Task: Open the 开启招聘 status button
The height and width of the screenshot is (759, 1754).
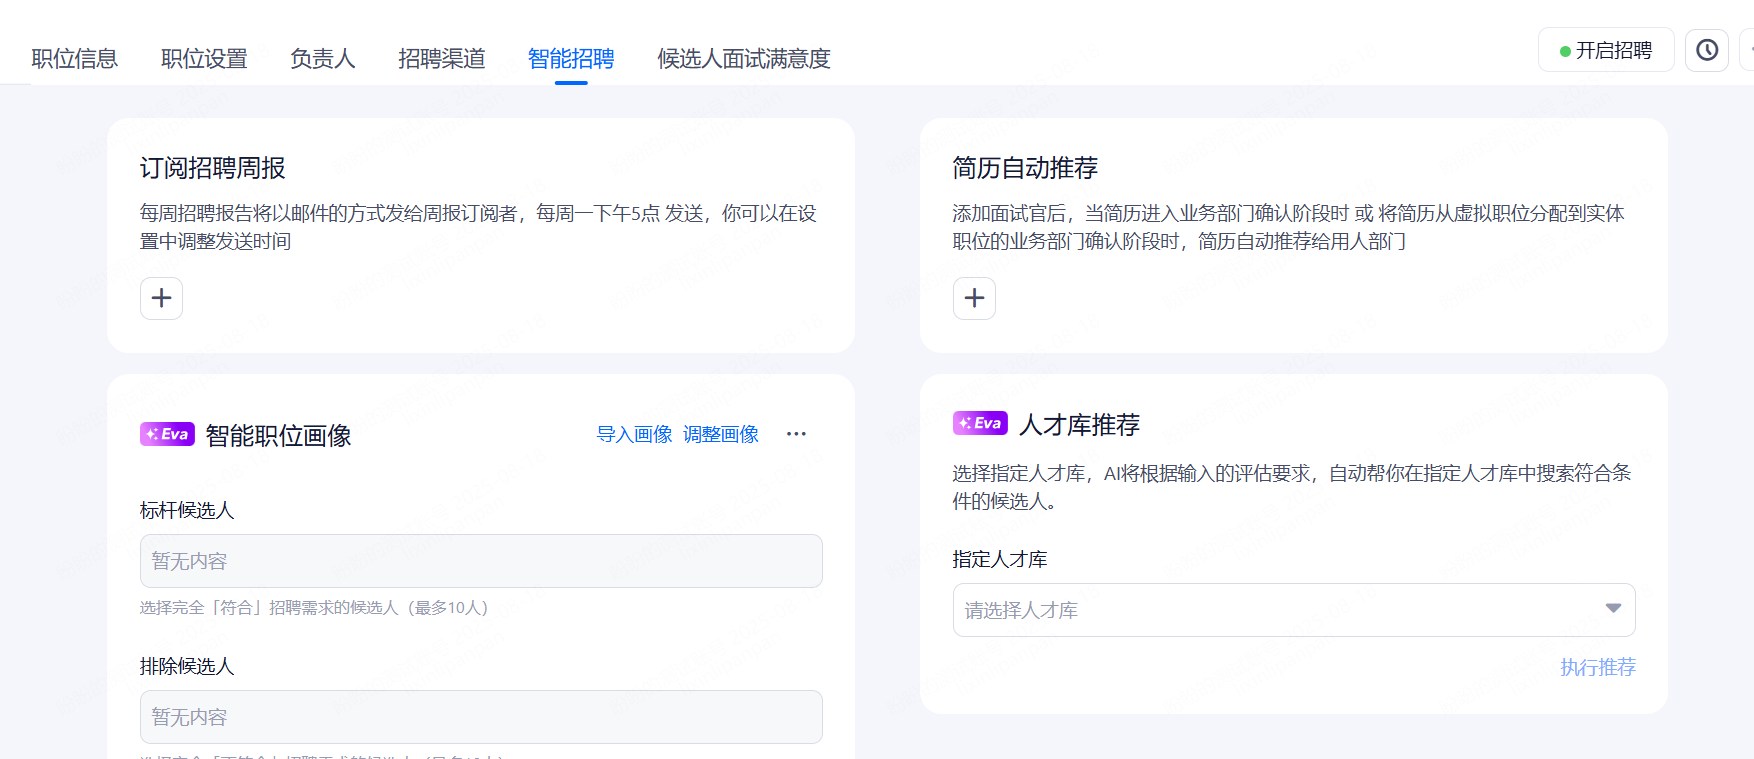Action: (x=1605, y=50)
